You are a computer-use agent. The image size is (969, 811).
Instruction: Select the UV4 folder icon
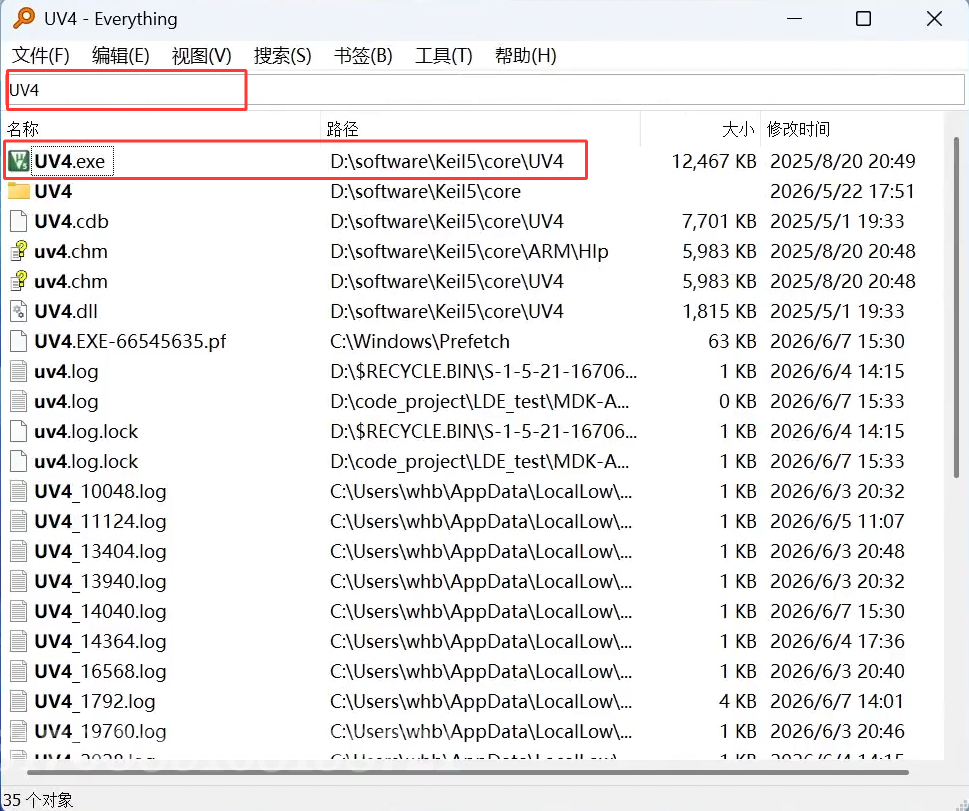tap(19, 191)
